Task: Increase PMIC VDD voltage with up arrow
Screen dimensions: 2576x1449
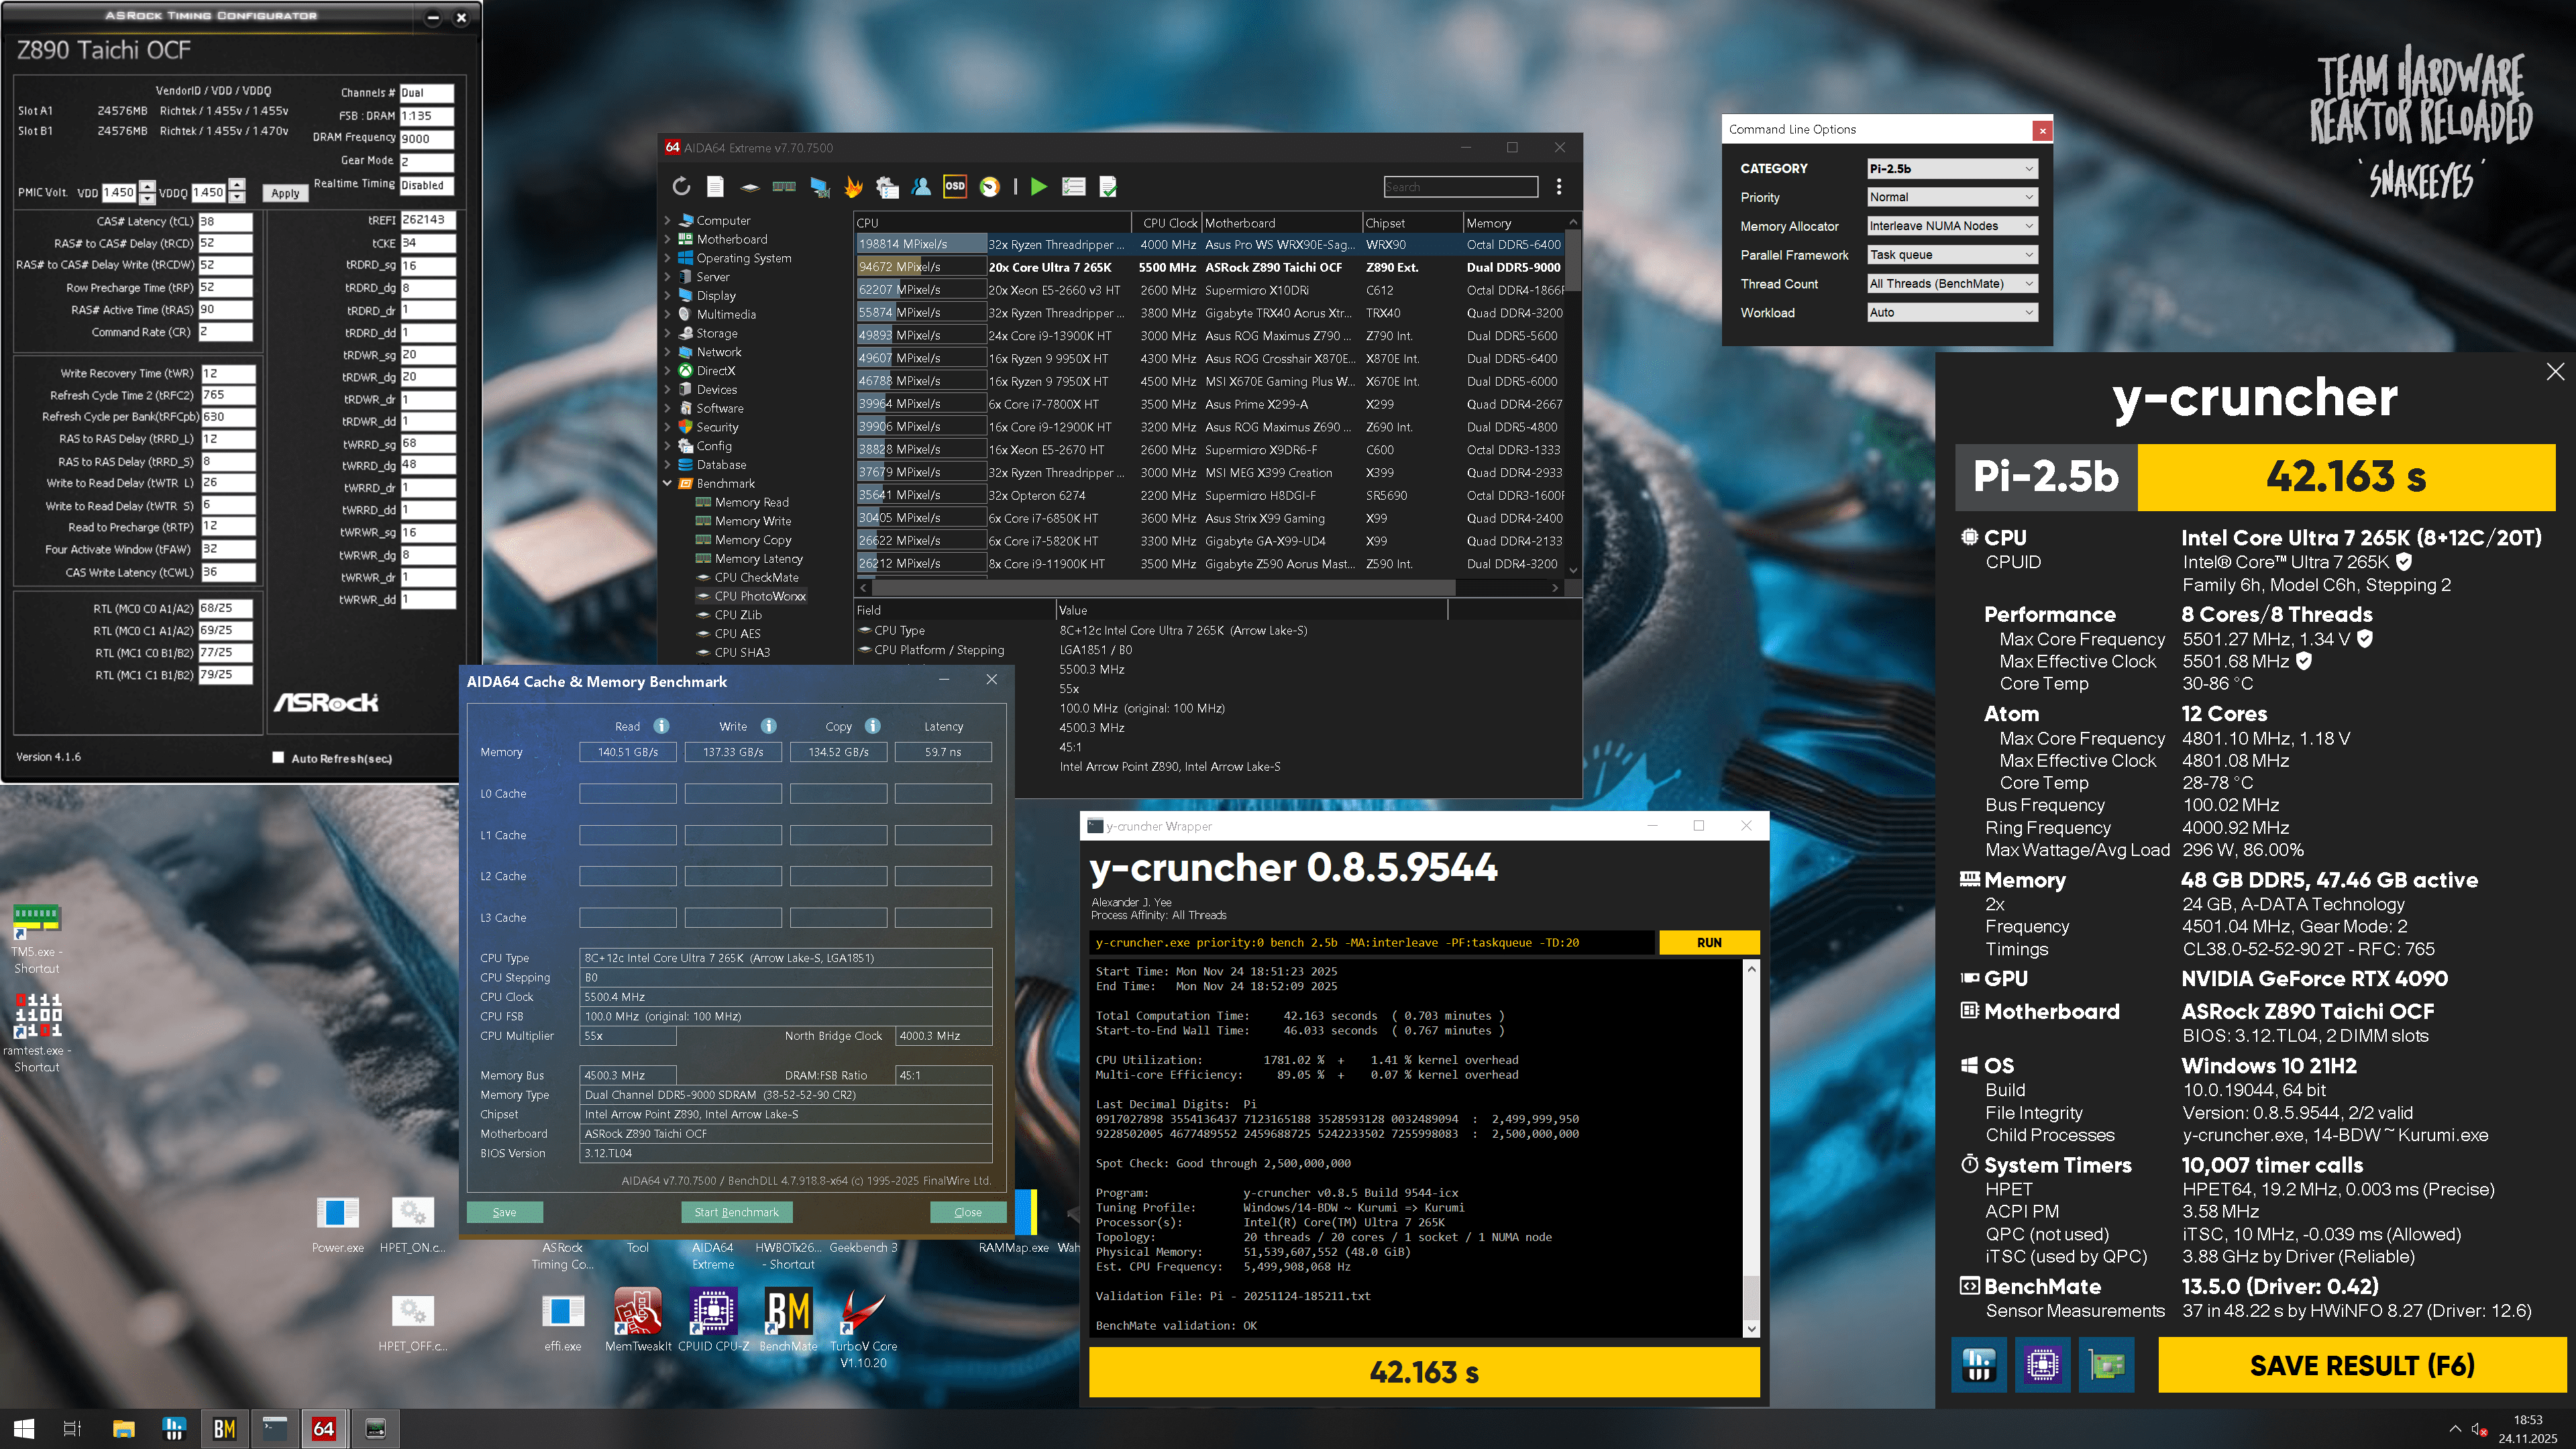Action: (147, 186)
